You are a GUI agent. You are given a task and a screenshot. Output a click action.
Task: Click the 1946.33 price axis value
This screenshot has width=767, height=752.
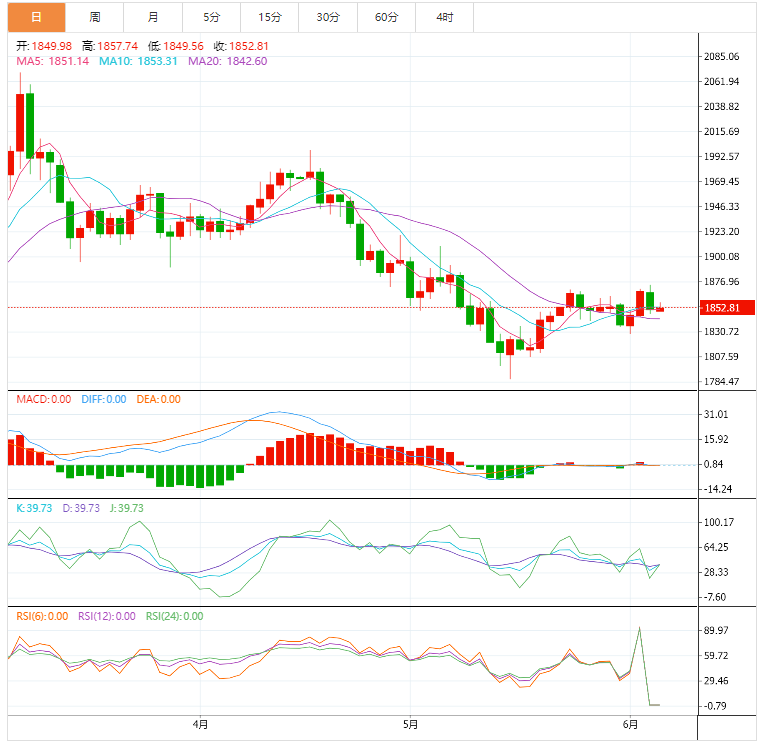[722, 206]
